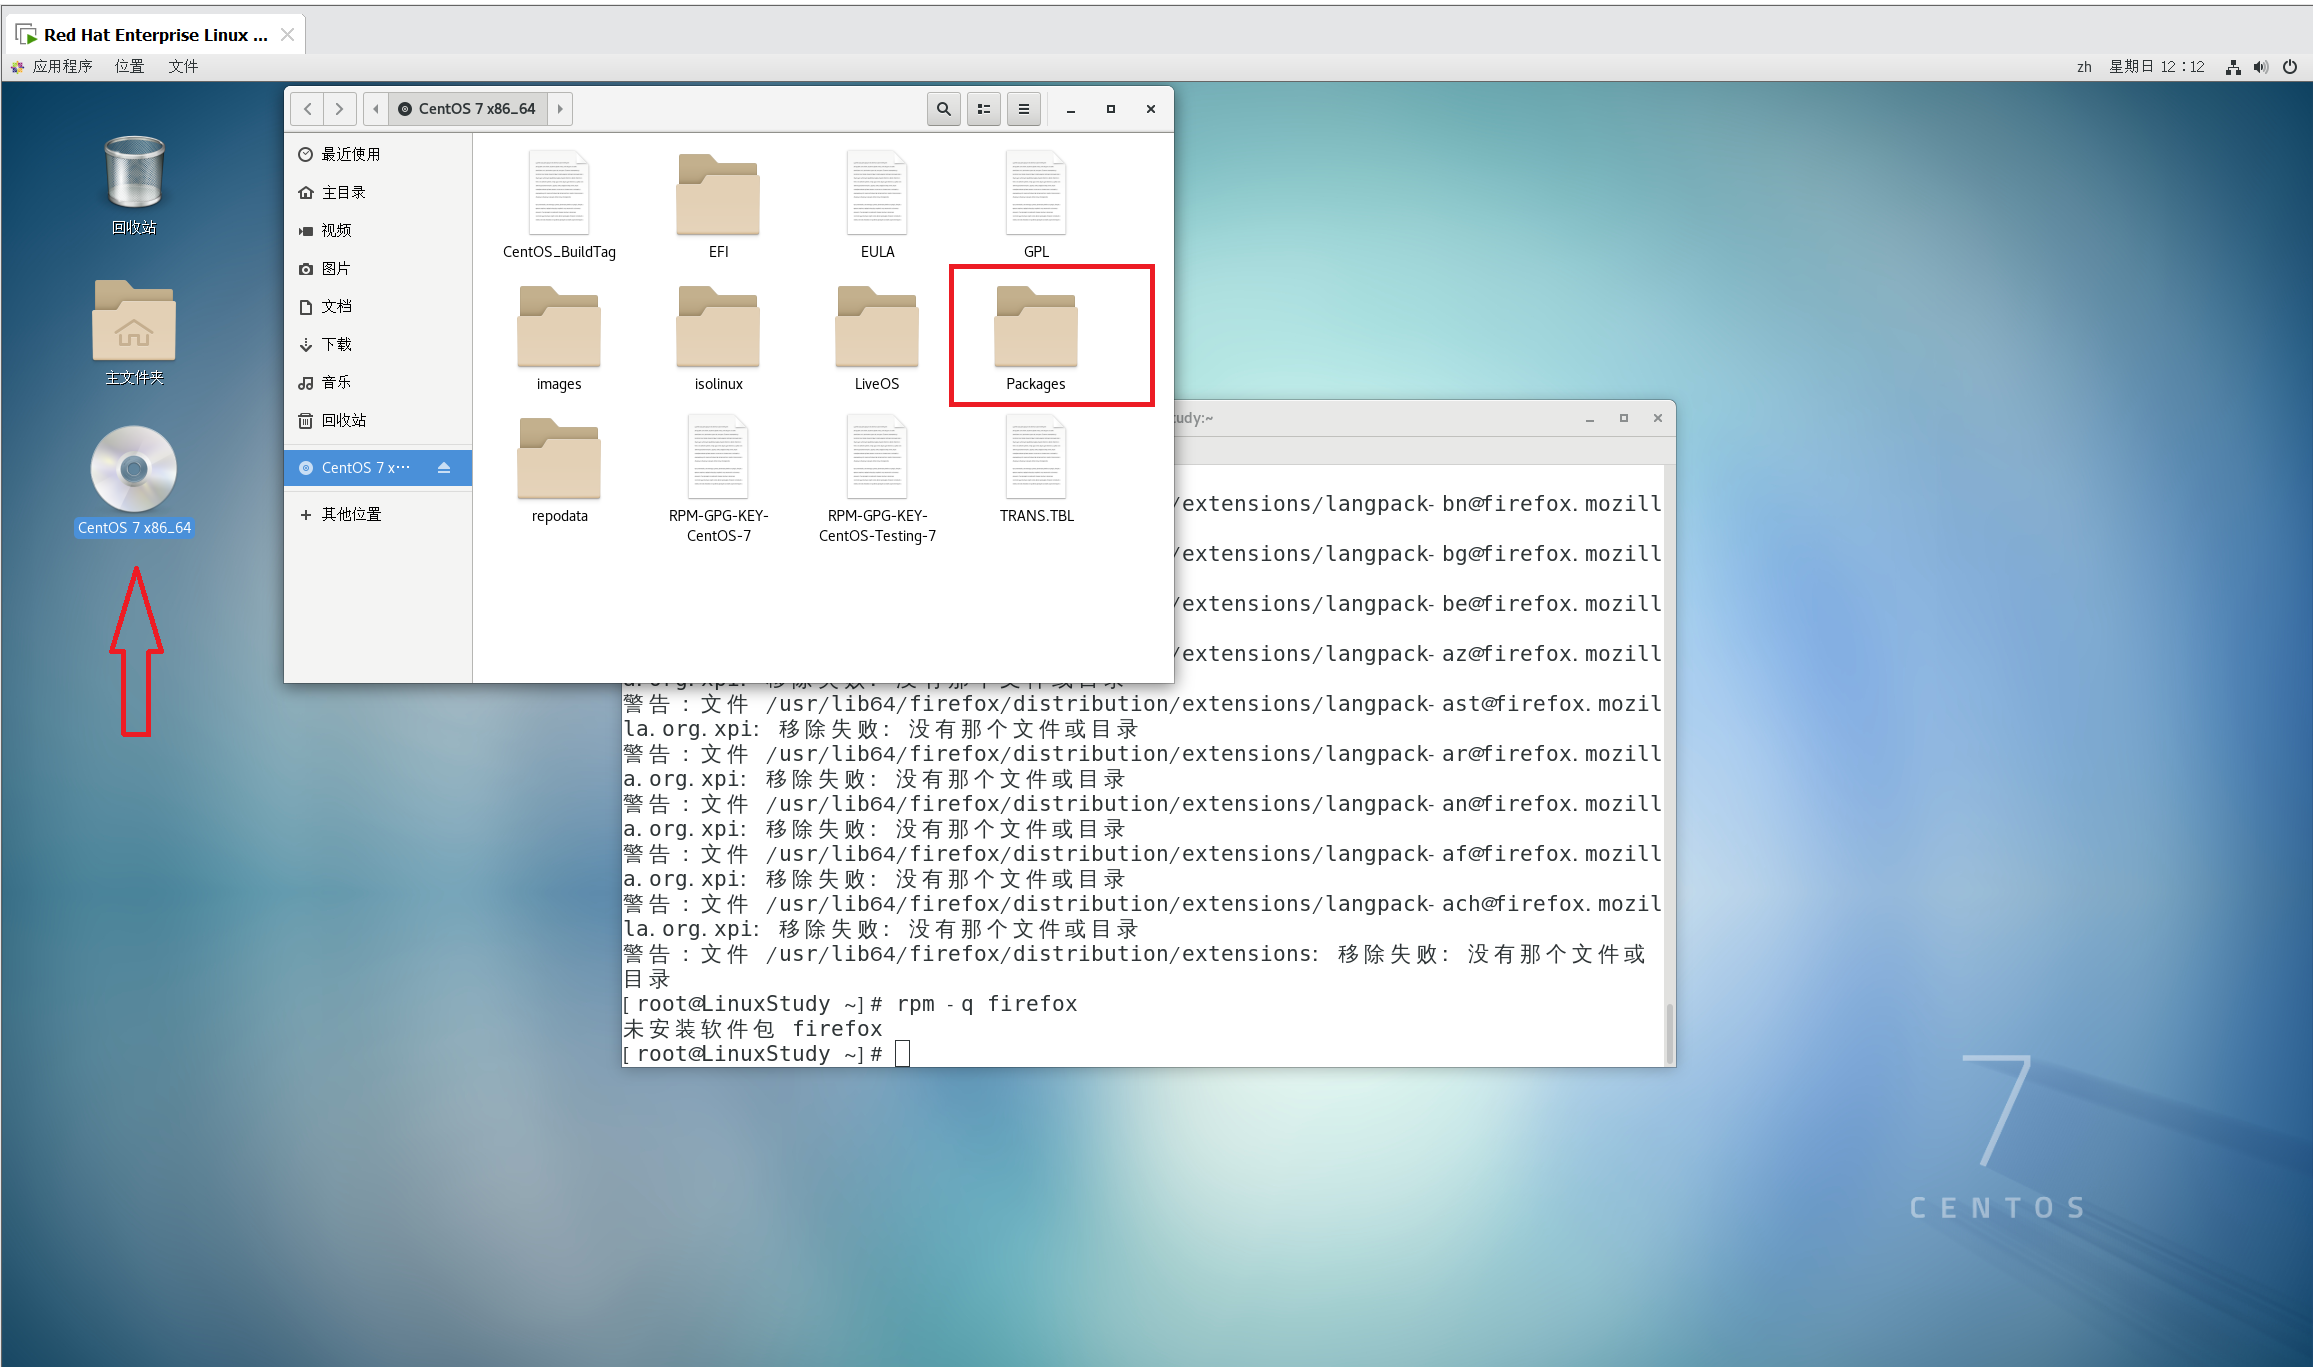2313x1367 pixels.
Task: Open the desktop home folder 主文件夹
Action: 134,333
